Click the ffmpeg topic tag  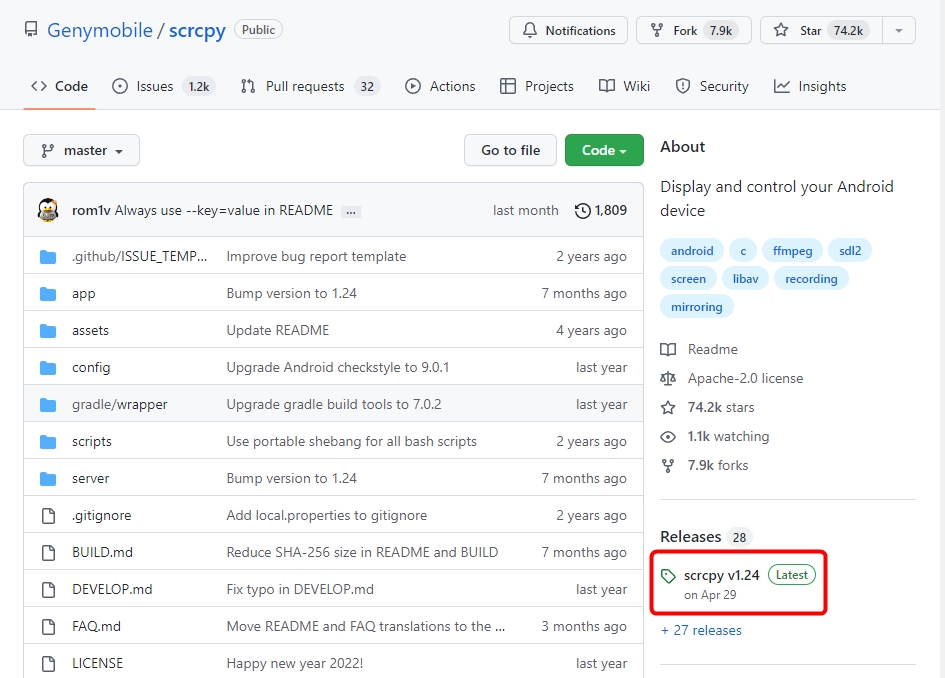793,251
